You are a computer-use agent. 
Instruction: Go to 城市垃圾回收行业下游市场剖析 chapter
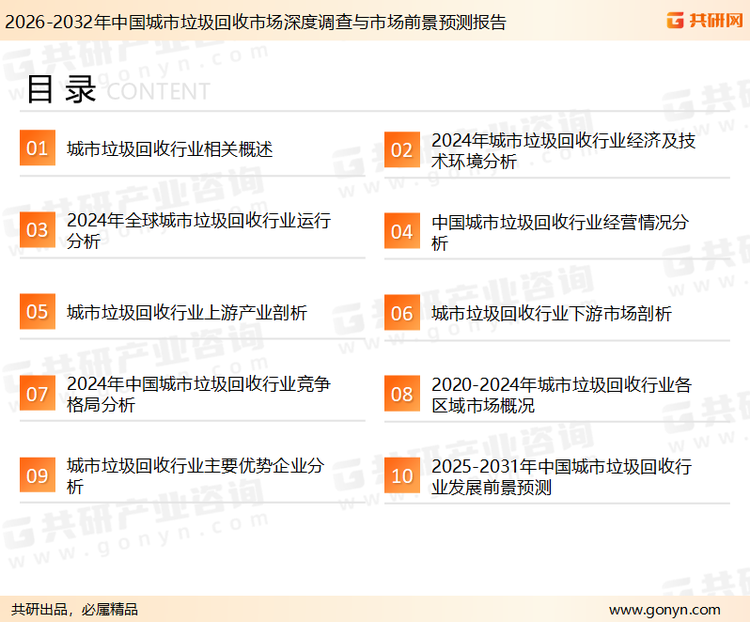click(x=551, y=313)
